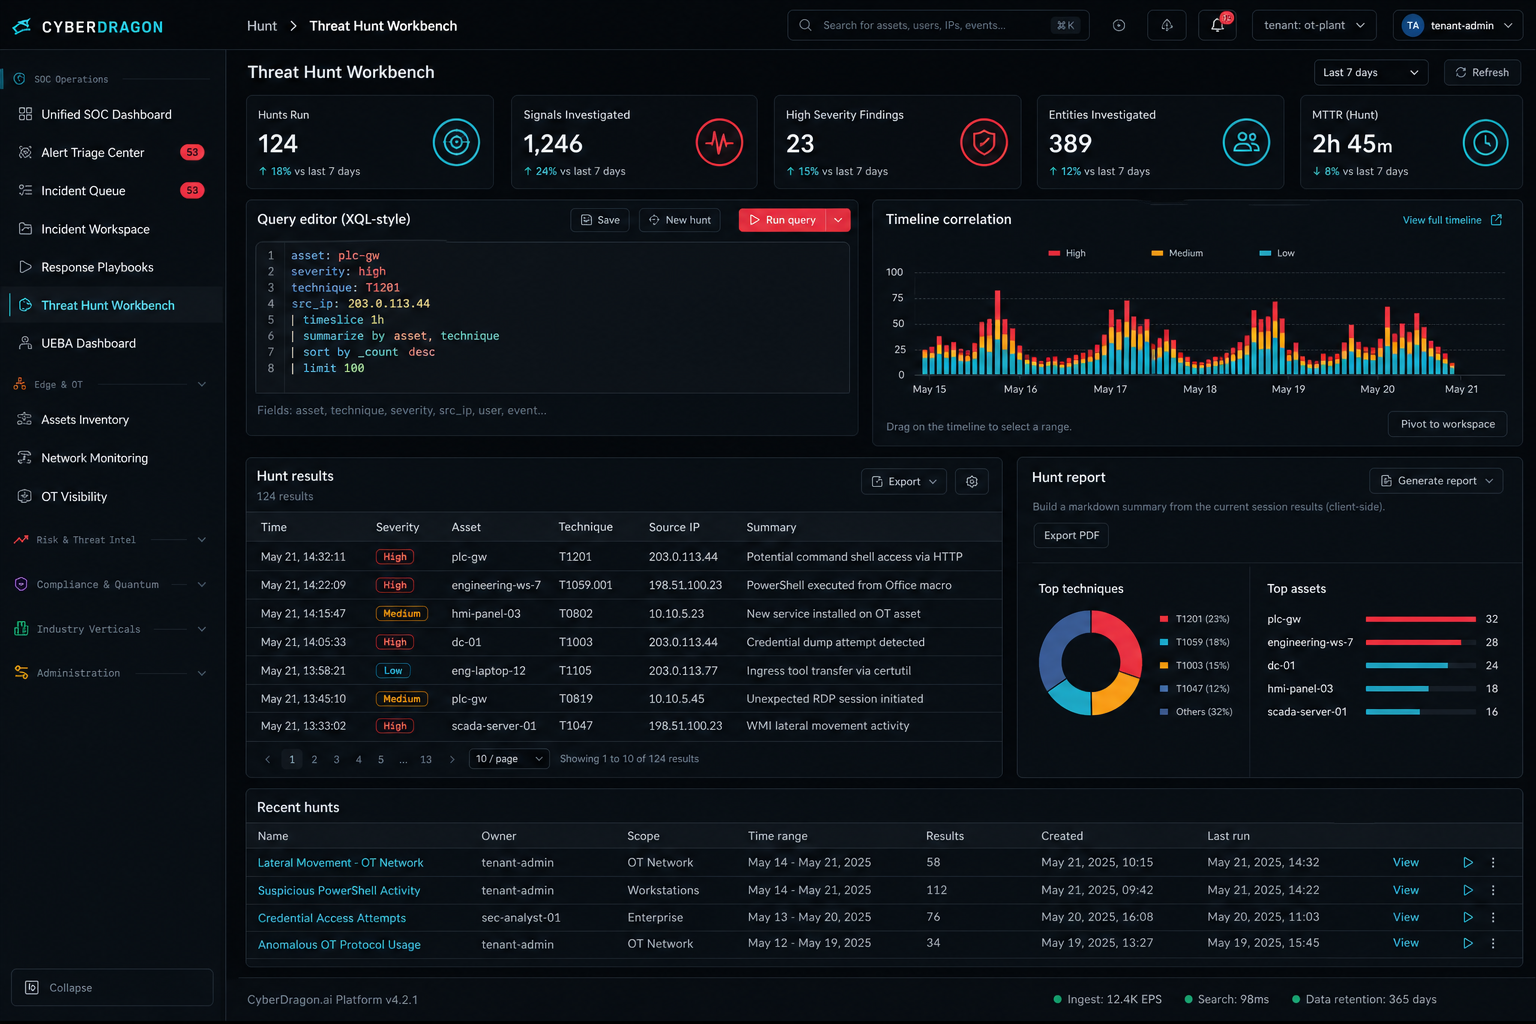Screen dimensions: 1536x1024
Task: Toggle Low series in timeline legend
Action: coord(1277,253)
